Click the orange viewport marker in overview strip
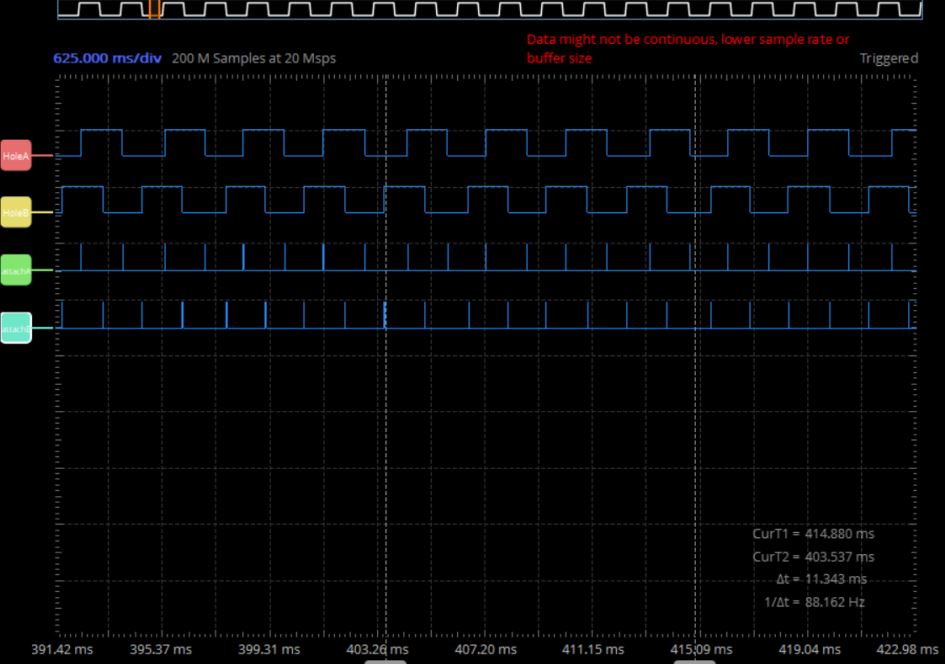 (154, 9)
